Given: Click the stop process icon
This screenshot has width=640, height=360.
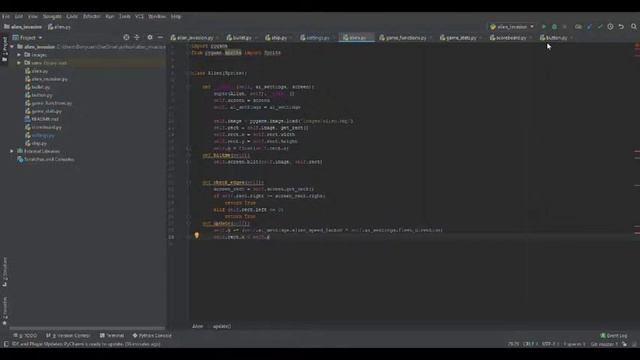Looking at the screenshot, I should coord(564,27).
